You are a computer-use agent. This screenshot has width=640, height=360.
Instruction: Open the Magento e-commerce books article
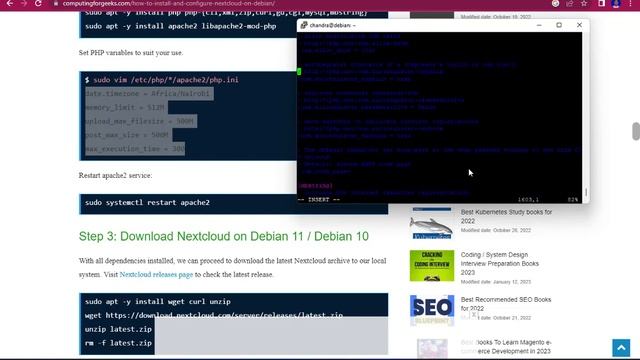(x=506, y=347)
